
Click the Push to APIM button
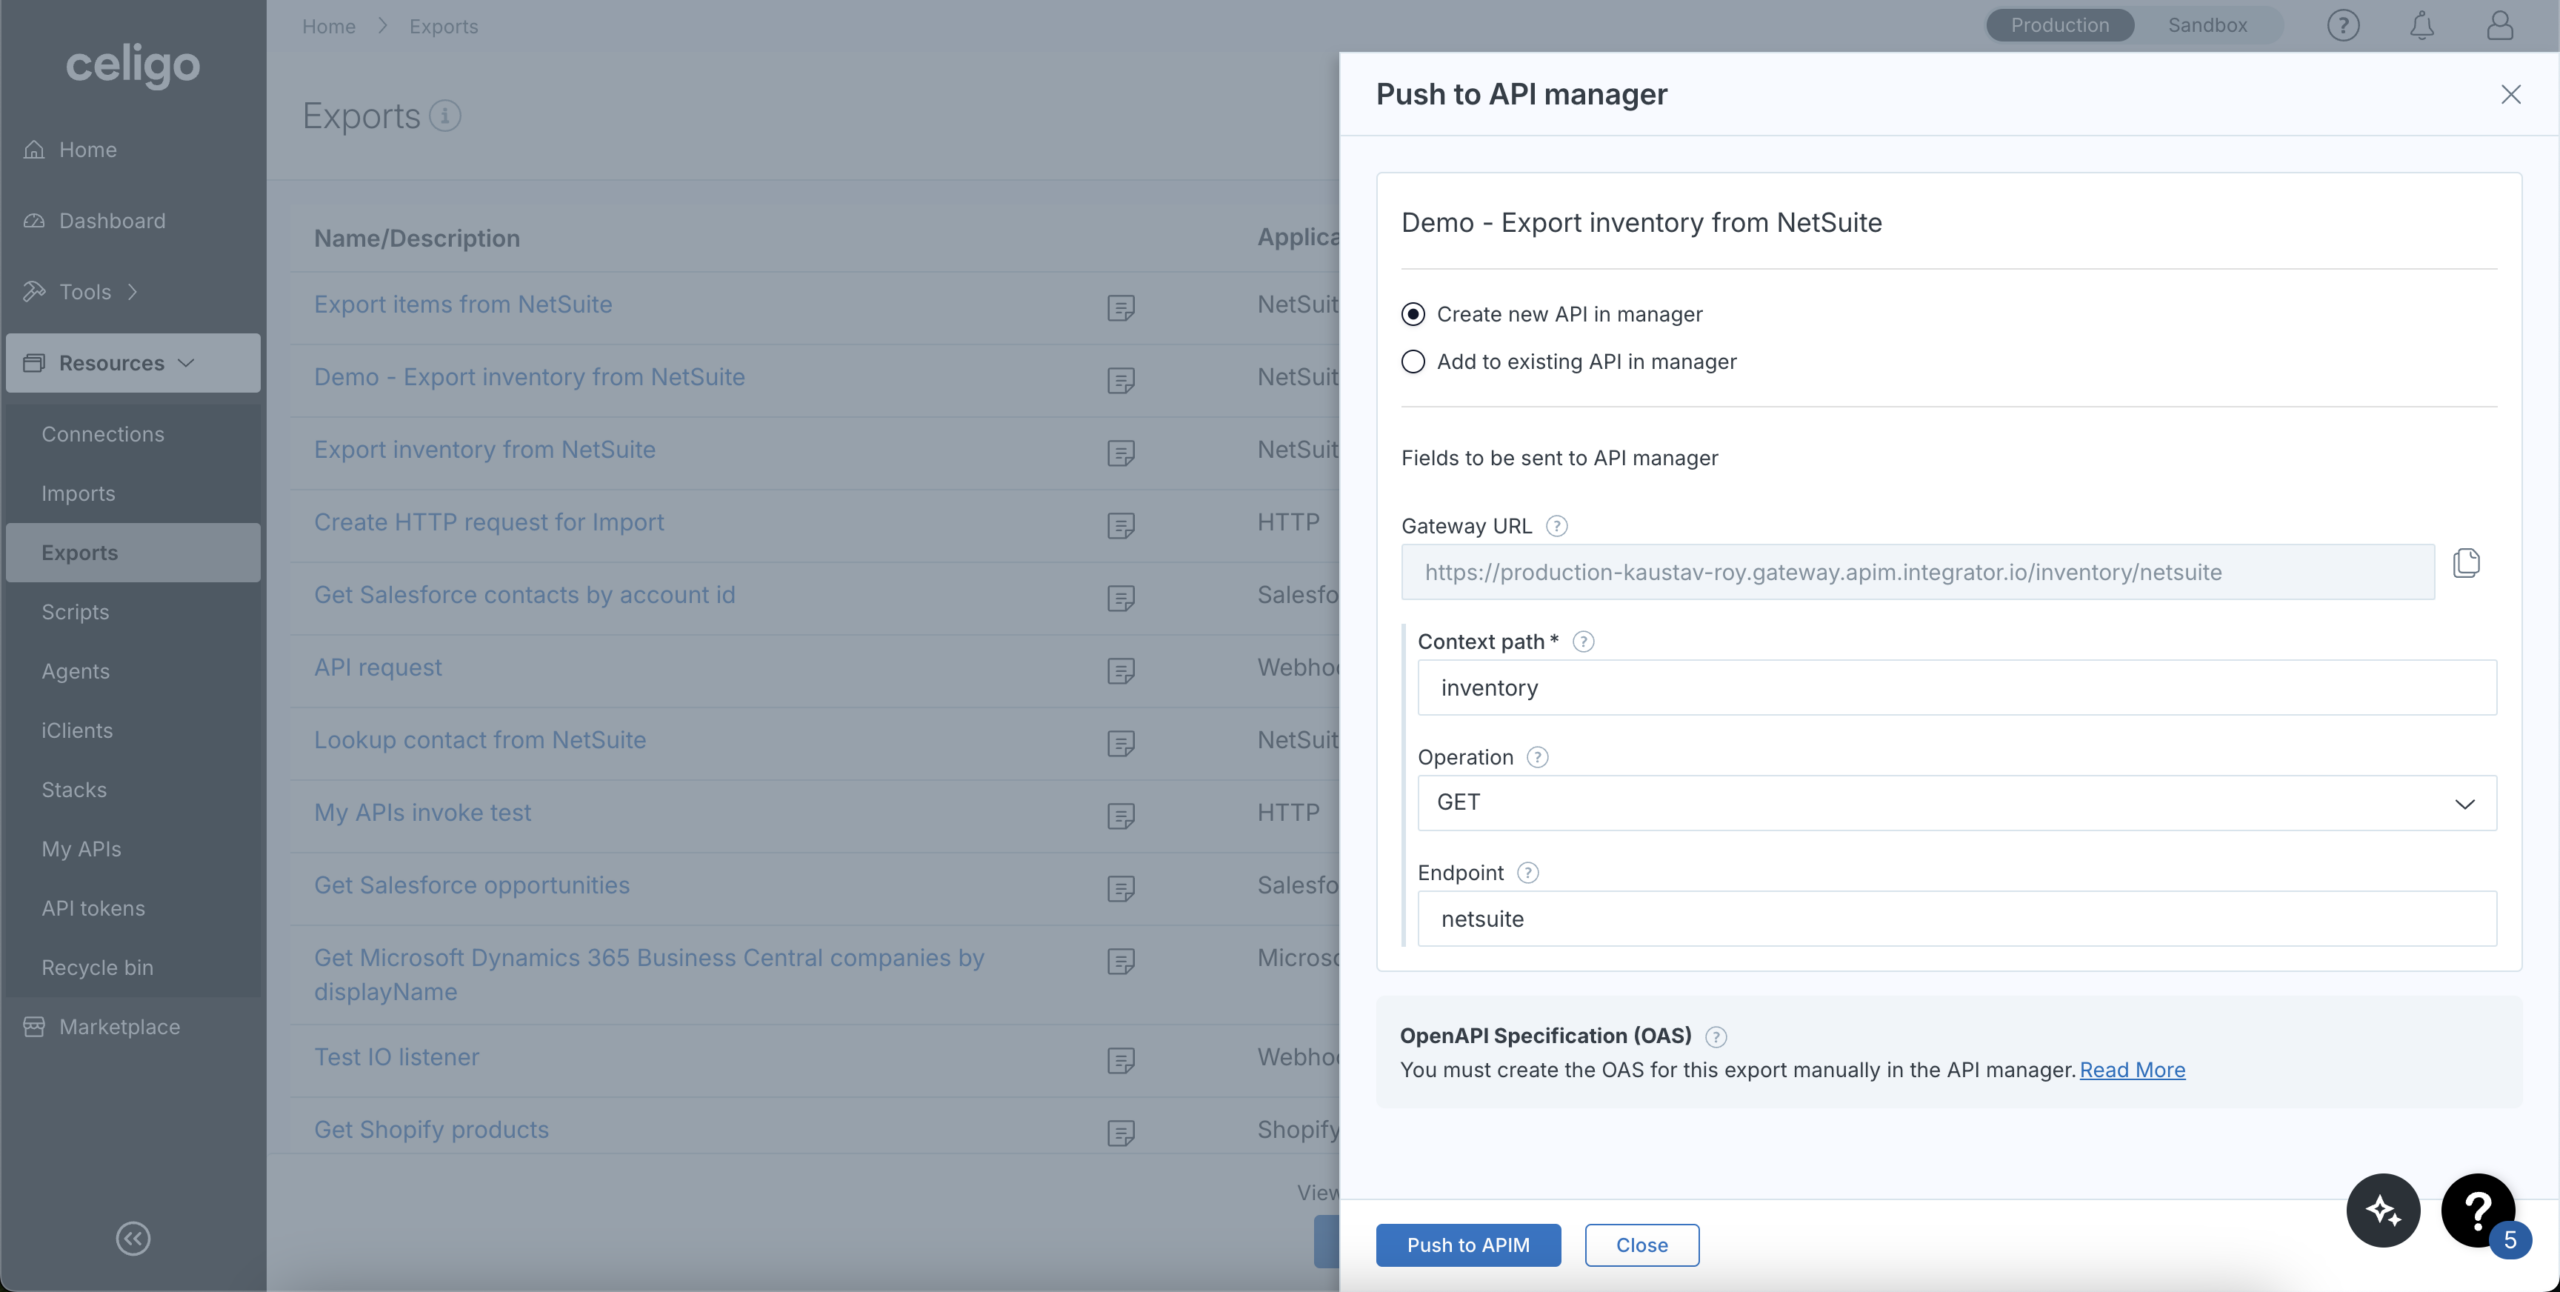(x=1468, y=1245)
